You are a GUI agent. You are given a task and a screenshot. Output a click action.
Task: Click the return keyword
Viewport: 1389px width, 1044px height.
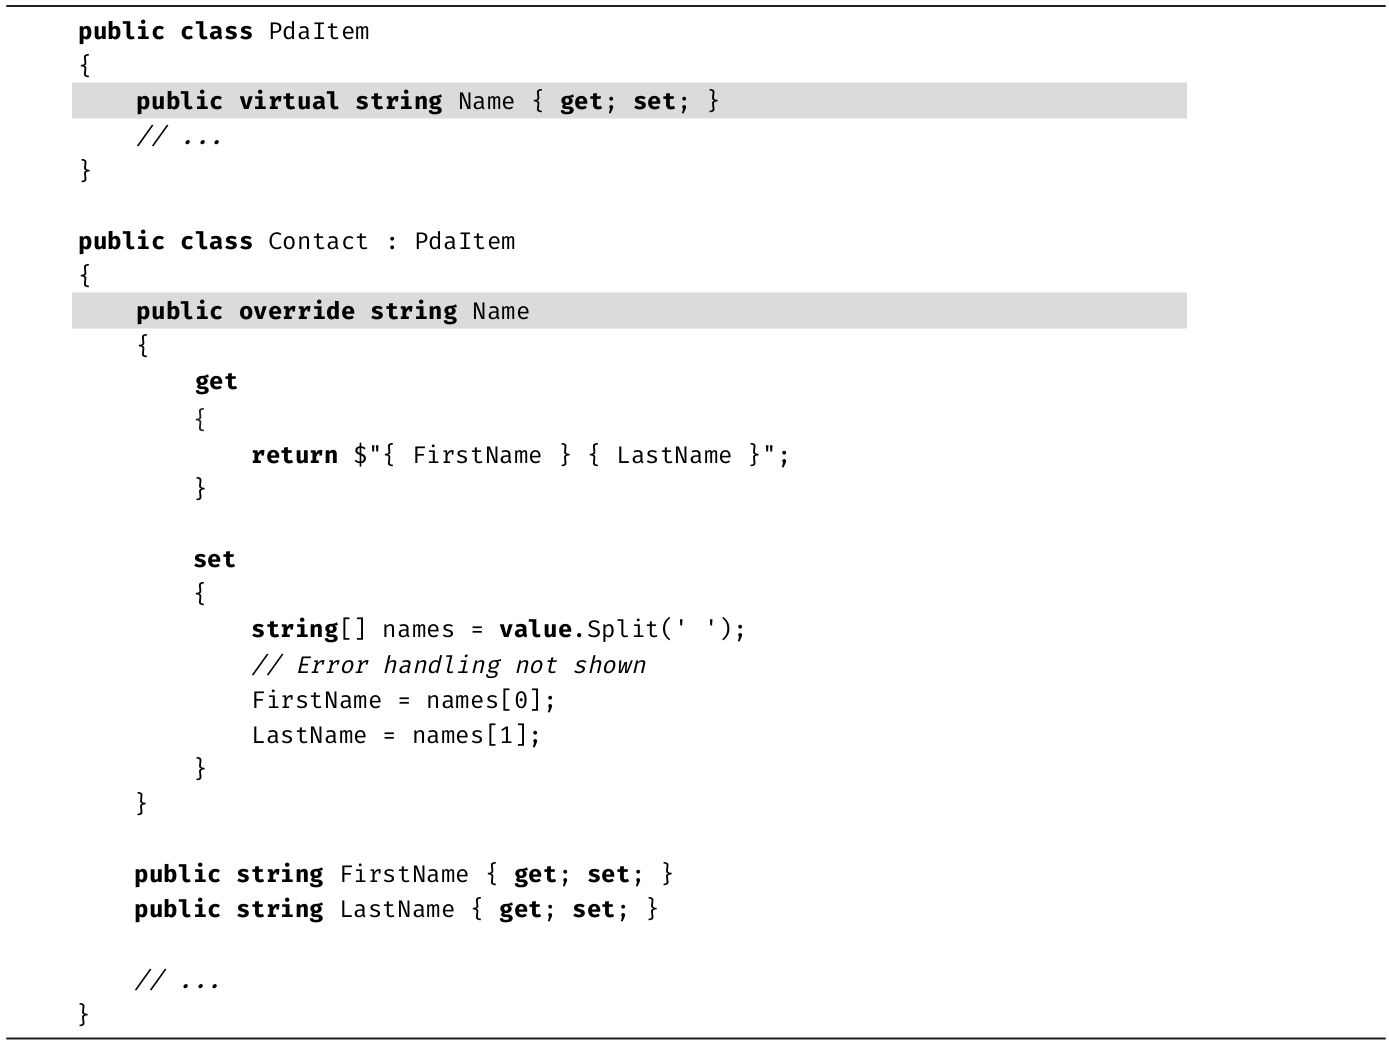click(x=294, y=455)
